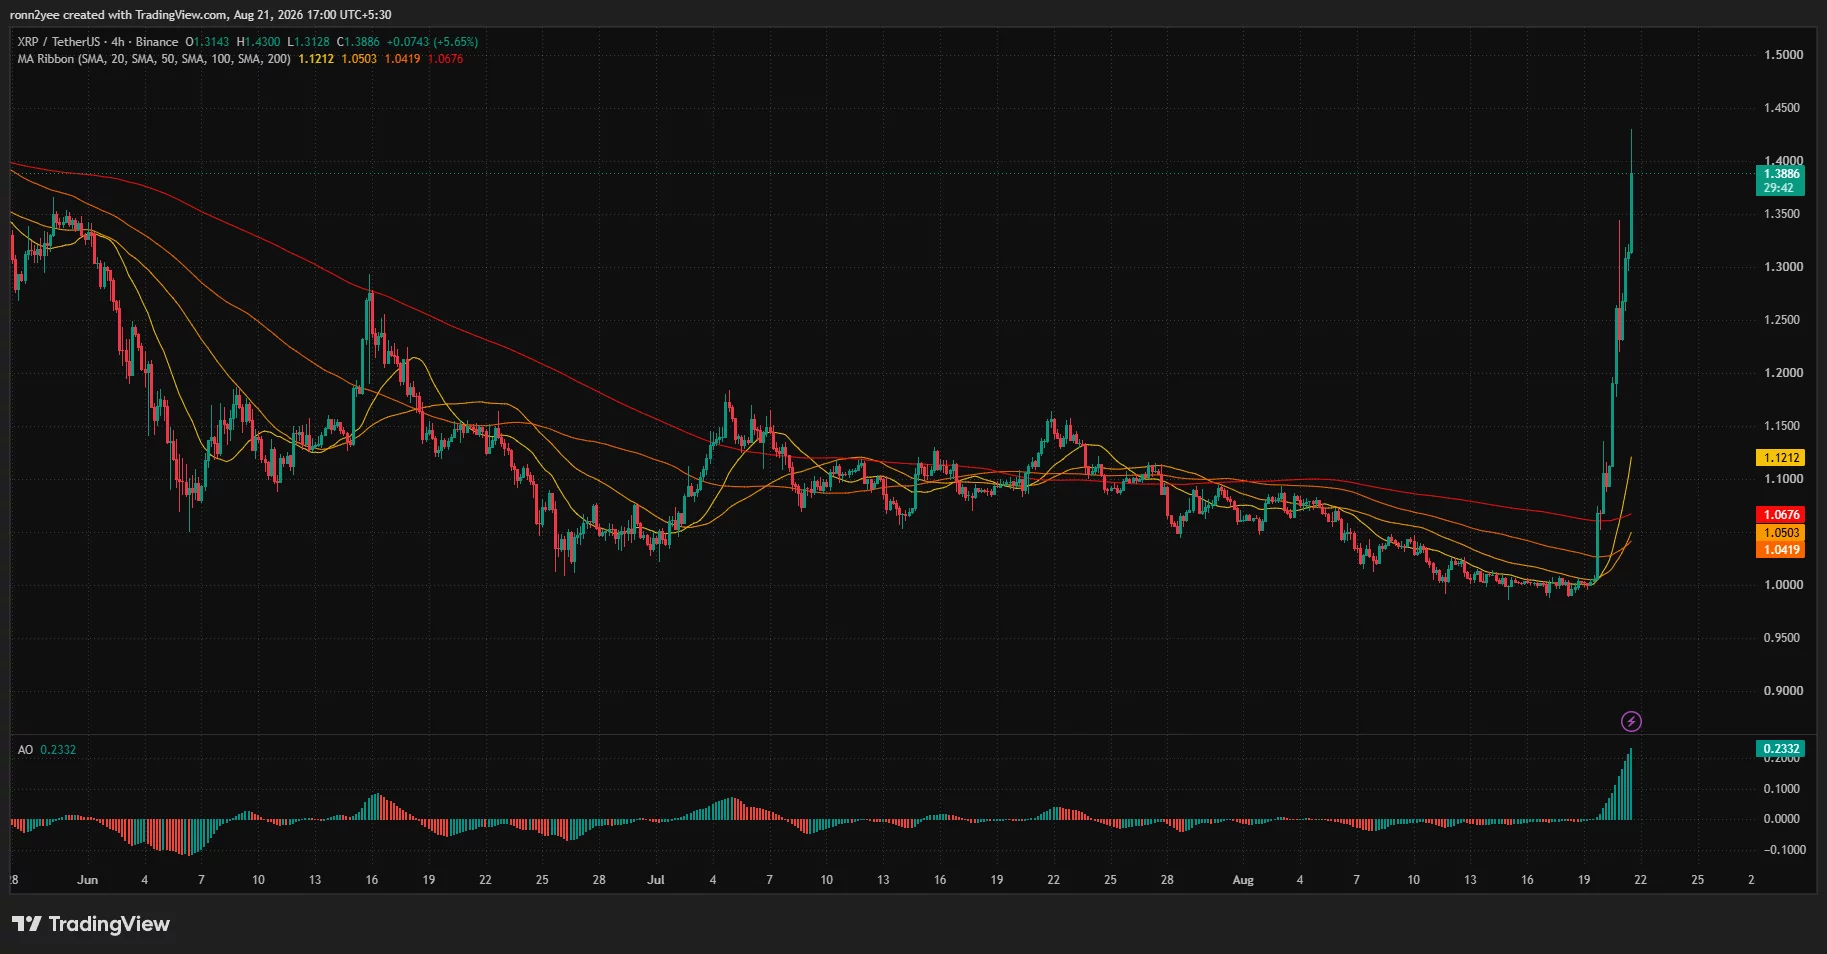This screenshot has height=954, width=1827.
Task: Click the orange SMA label 1.0503
Action: 1781,533
